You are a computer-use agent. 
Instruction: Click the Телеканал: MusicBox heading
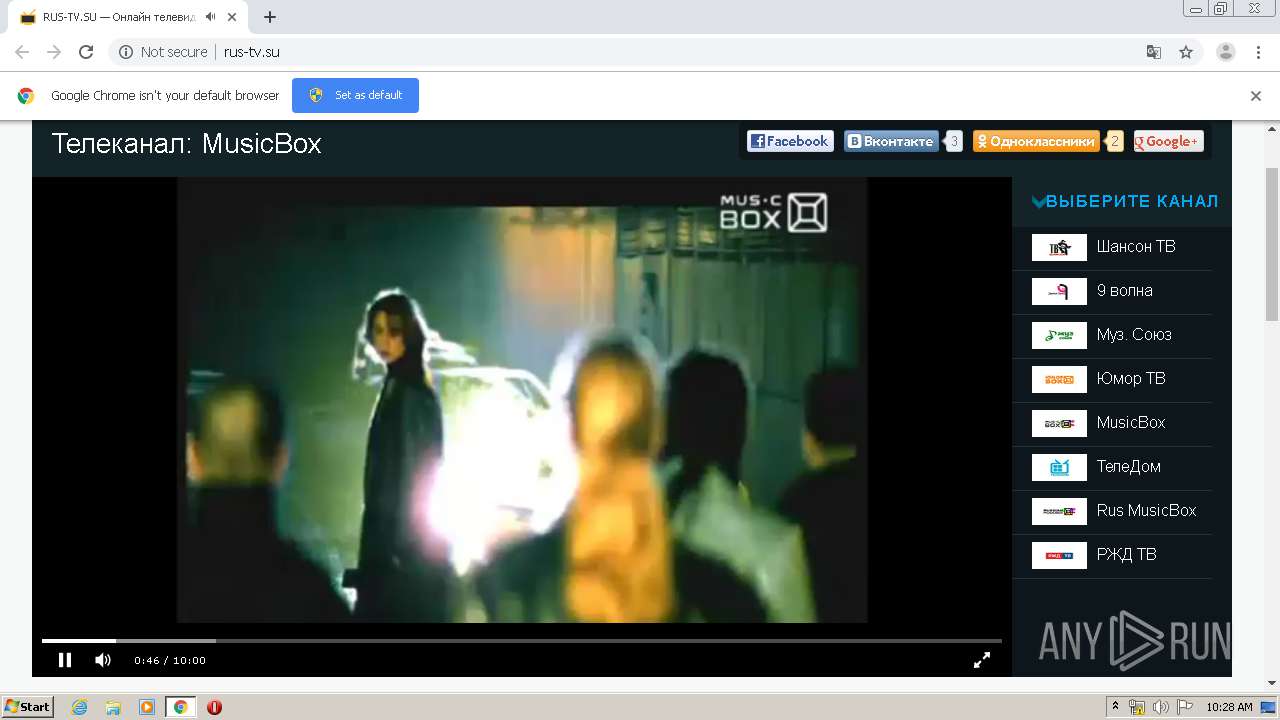[186, 143]
